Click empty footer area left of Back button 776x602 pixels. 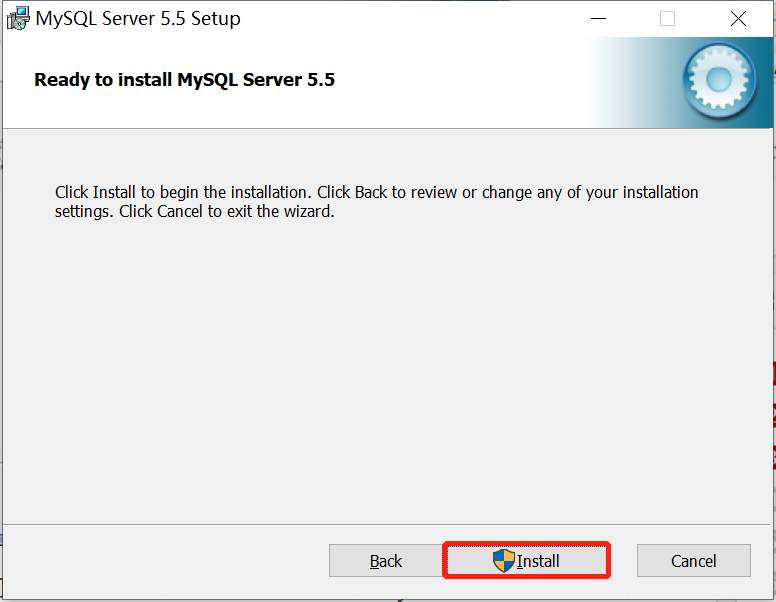pos(160,561)
